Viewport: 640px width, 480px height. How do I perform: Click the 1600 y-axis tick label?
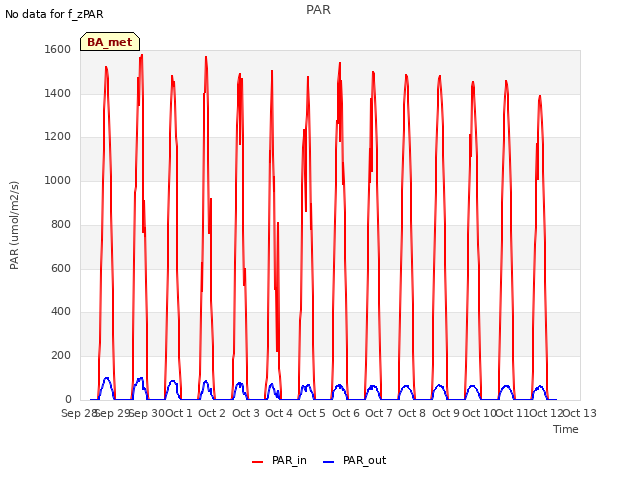58,49
